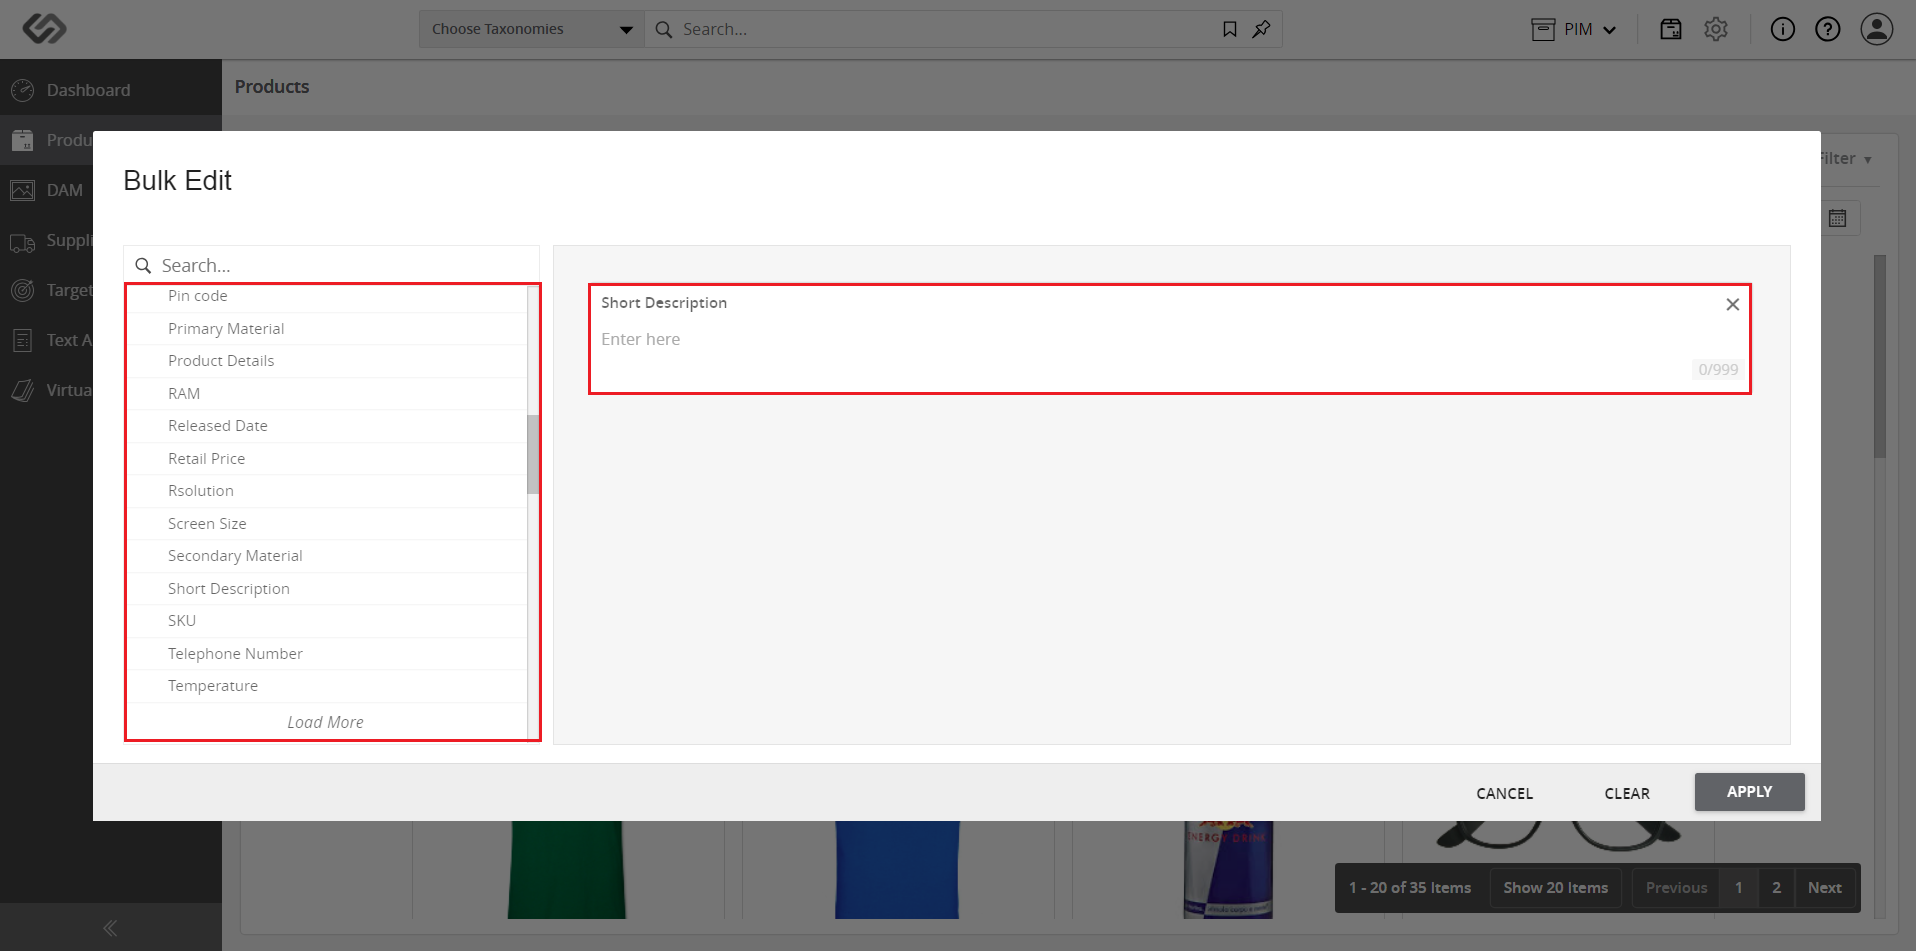Go to Dashboard in sidebar

click(110, 90)
